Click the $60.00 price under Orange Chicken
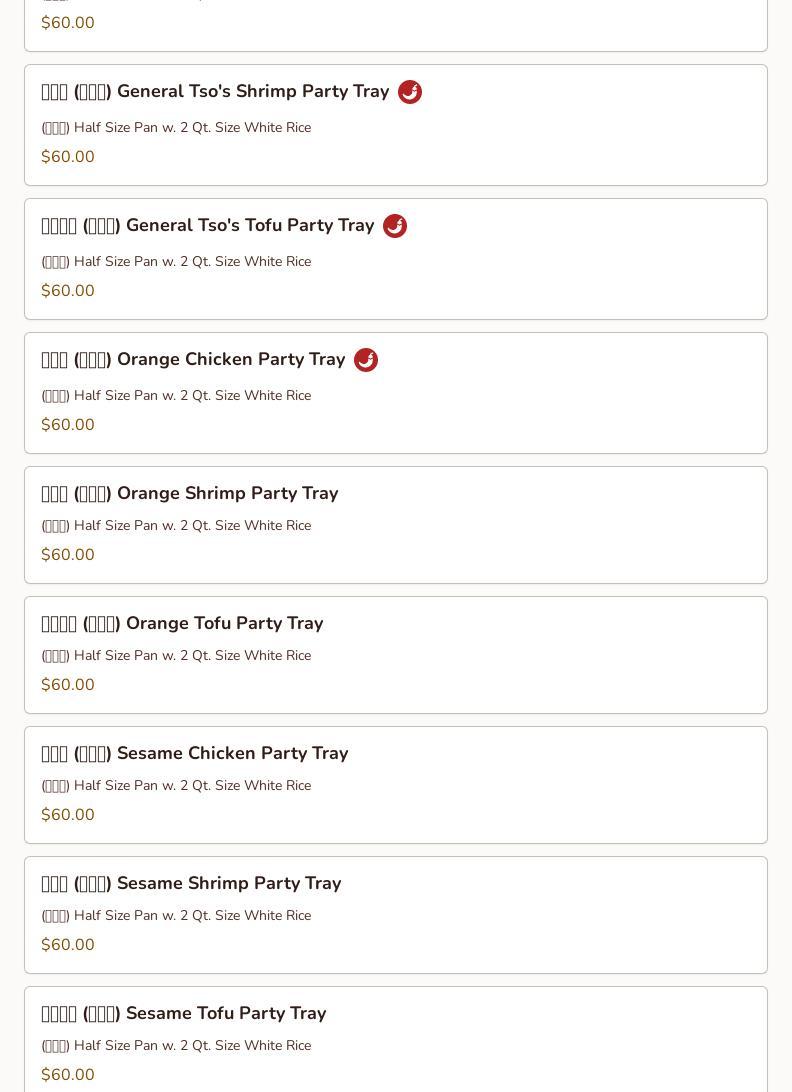Viewport: 792px width, 1092px height. click(x=68, y=425)
